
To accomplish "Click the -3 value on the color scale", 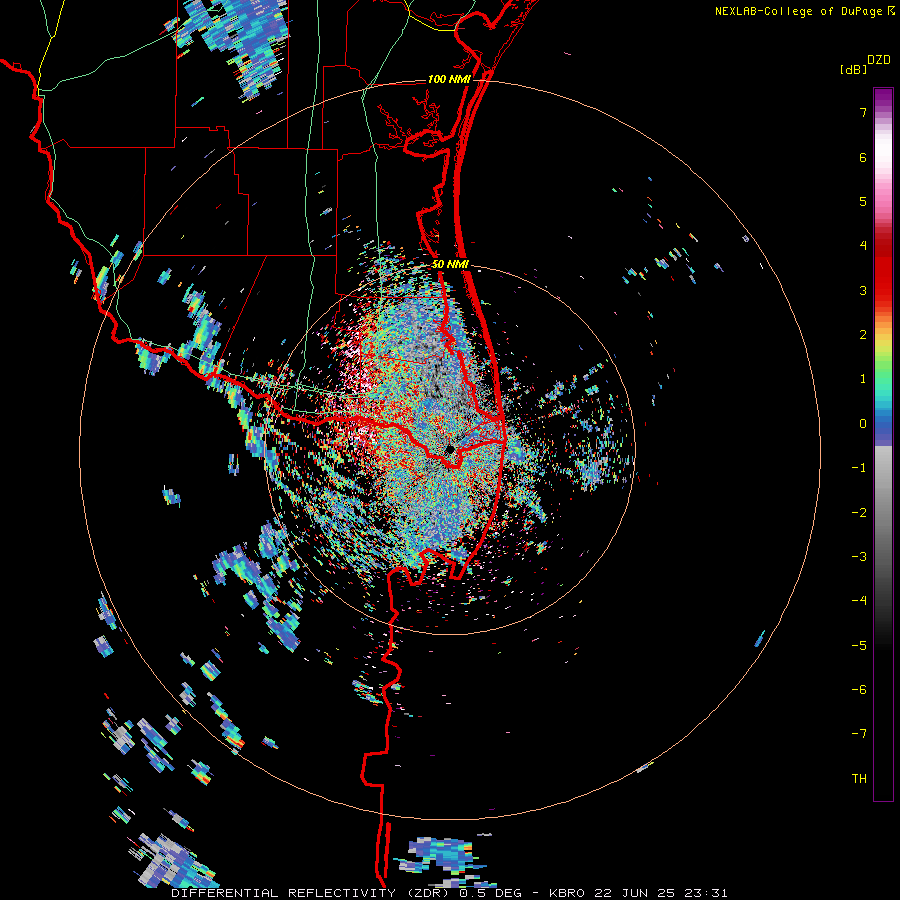I will (x=859, y=557).
